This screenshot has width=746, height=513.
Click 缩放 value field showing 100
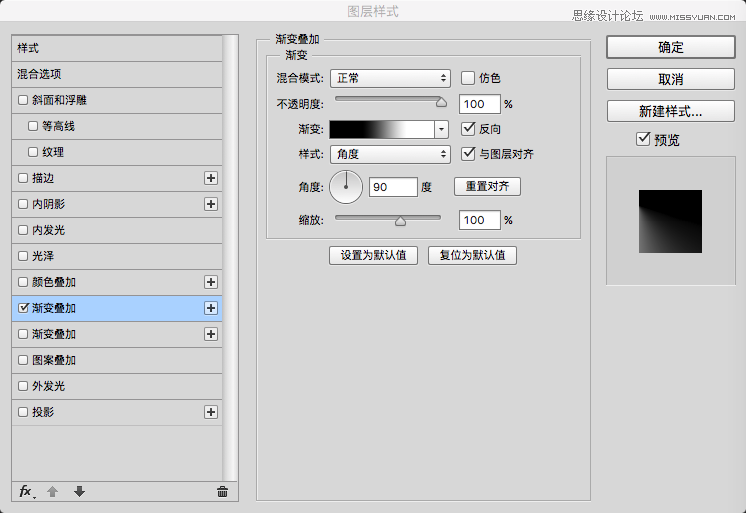tap(480, 220)
